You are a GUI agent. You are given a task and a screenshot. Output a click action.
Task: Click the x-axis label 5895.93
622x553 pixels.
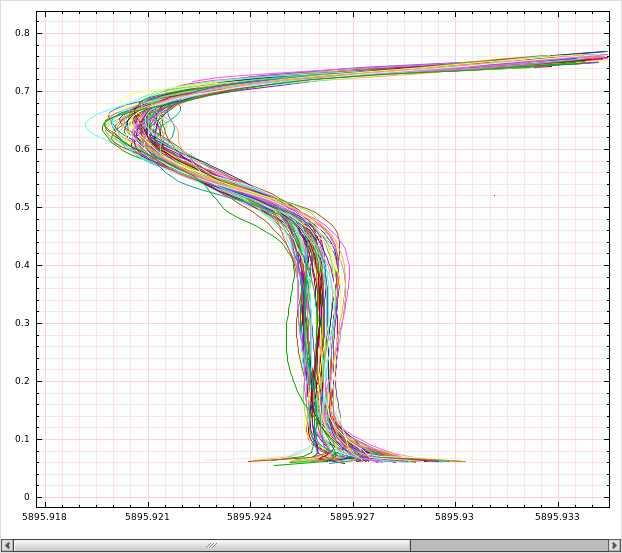tap(455, 517)
